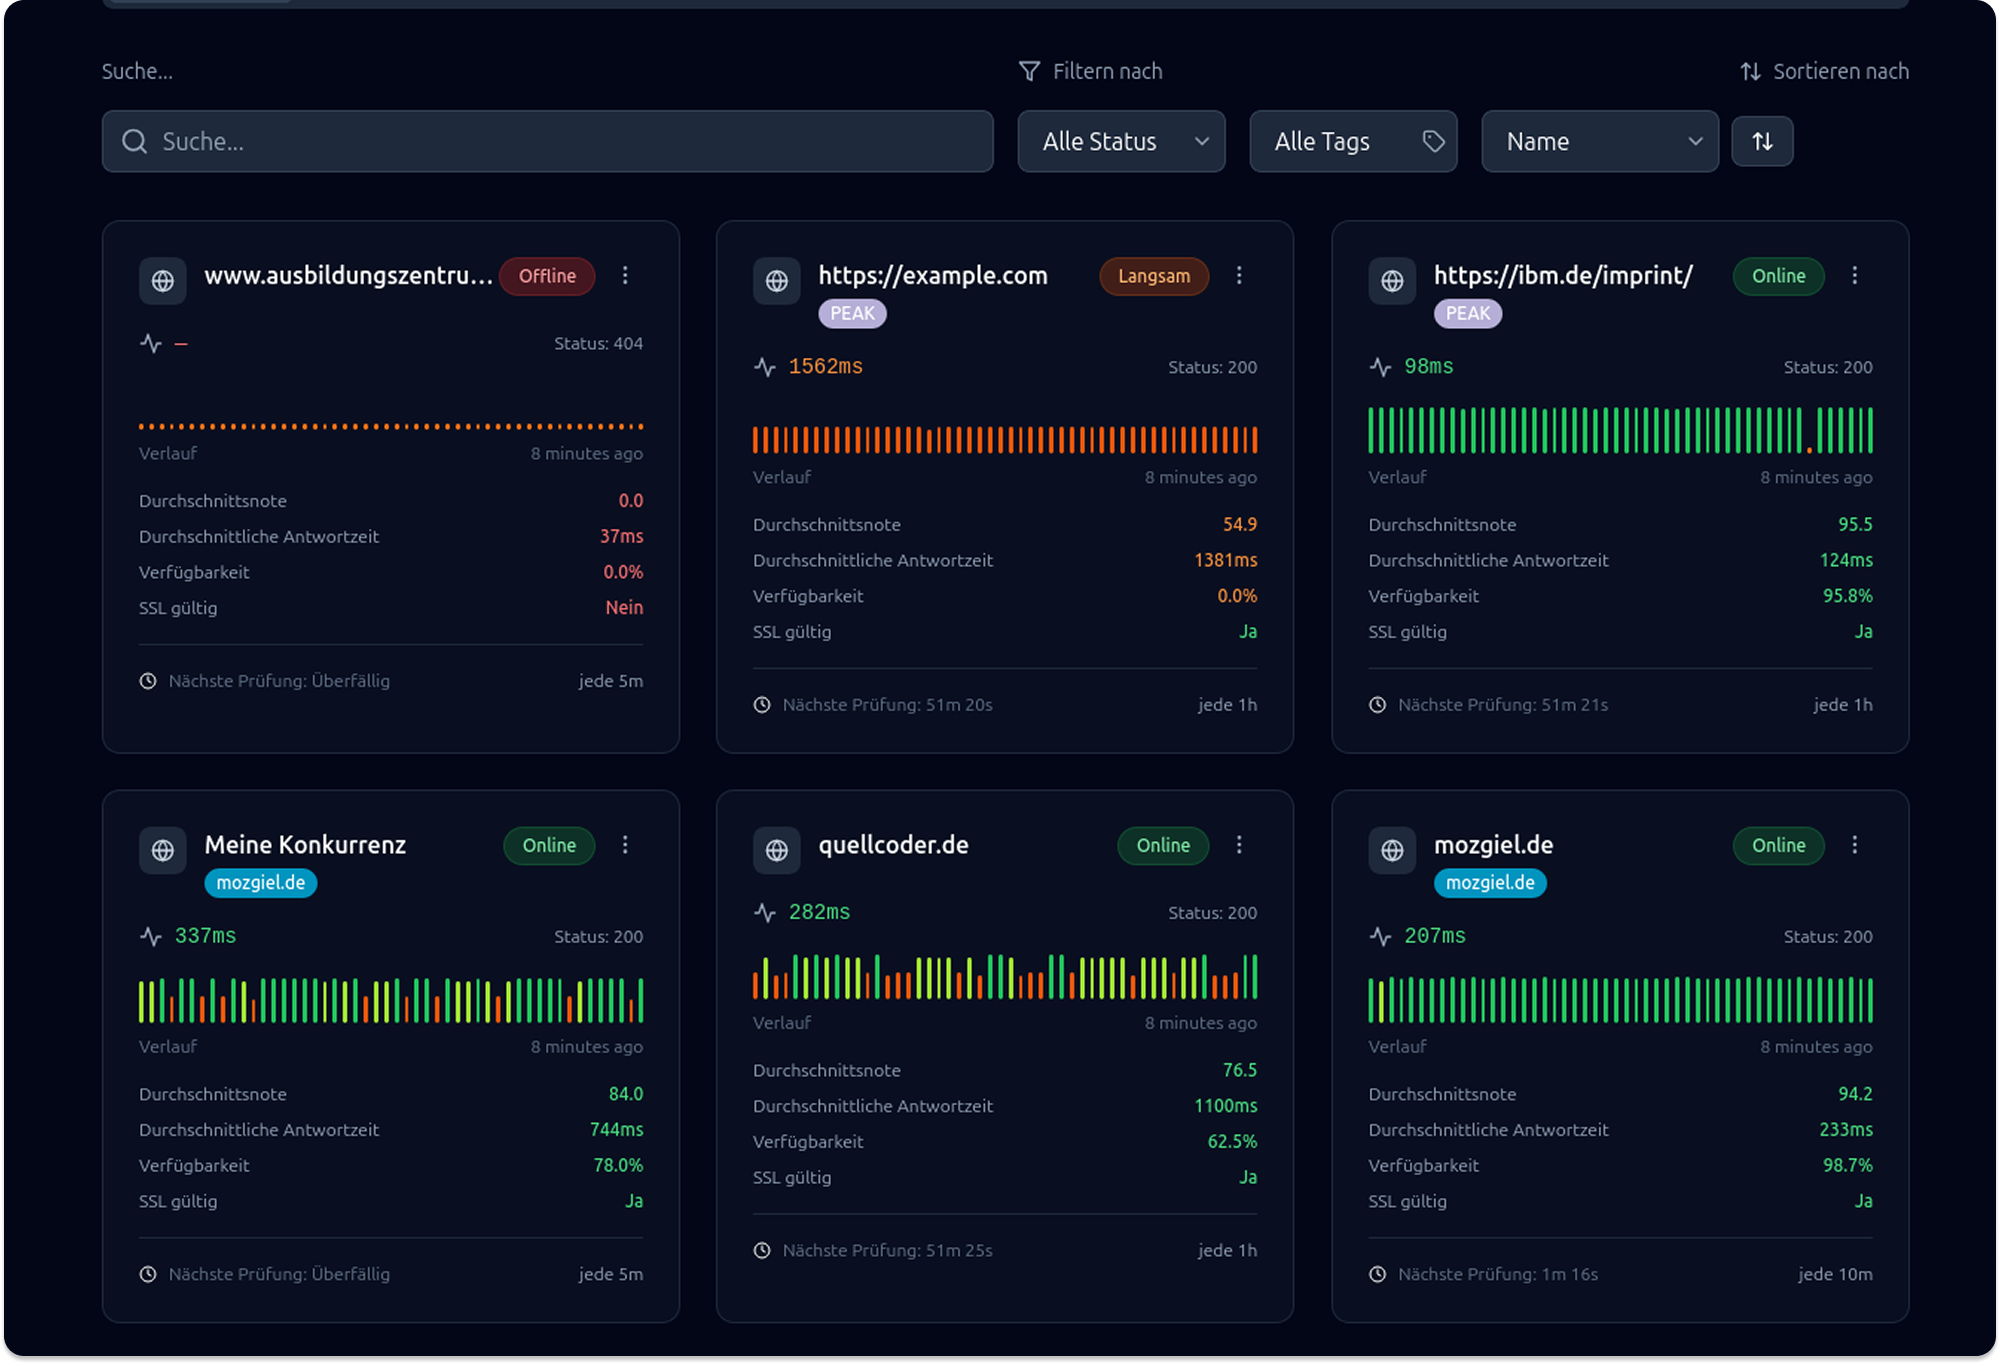The width and height of the screenshot is (2000, 1364).
Task: Toggle the Online badge on the quellcoder.de card
Action: [1162, 846]
